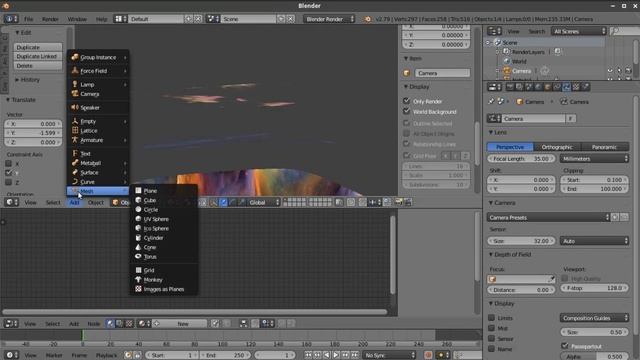Open Global orientation dropdown

pos(264,202)
